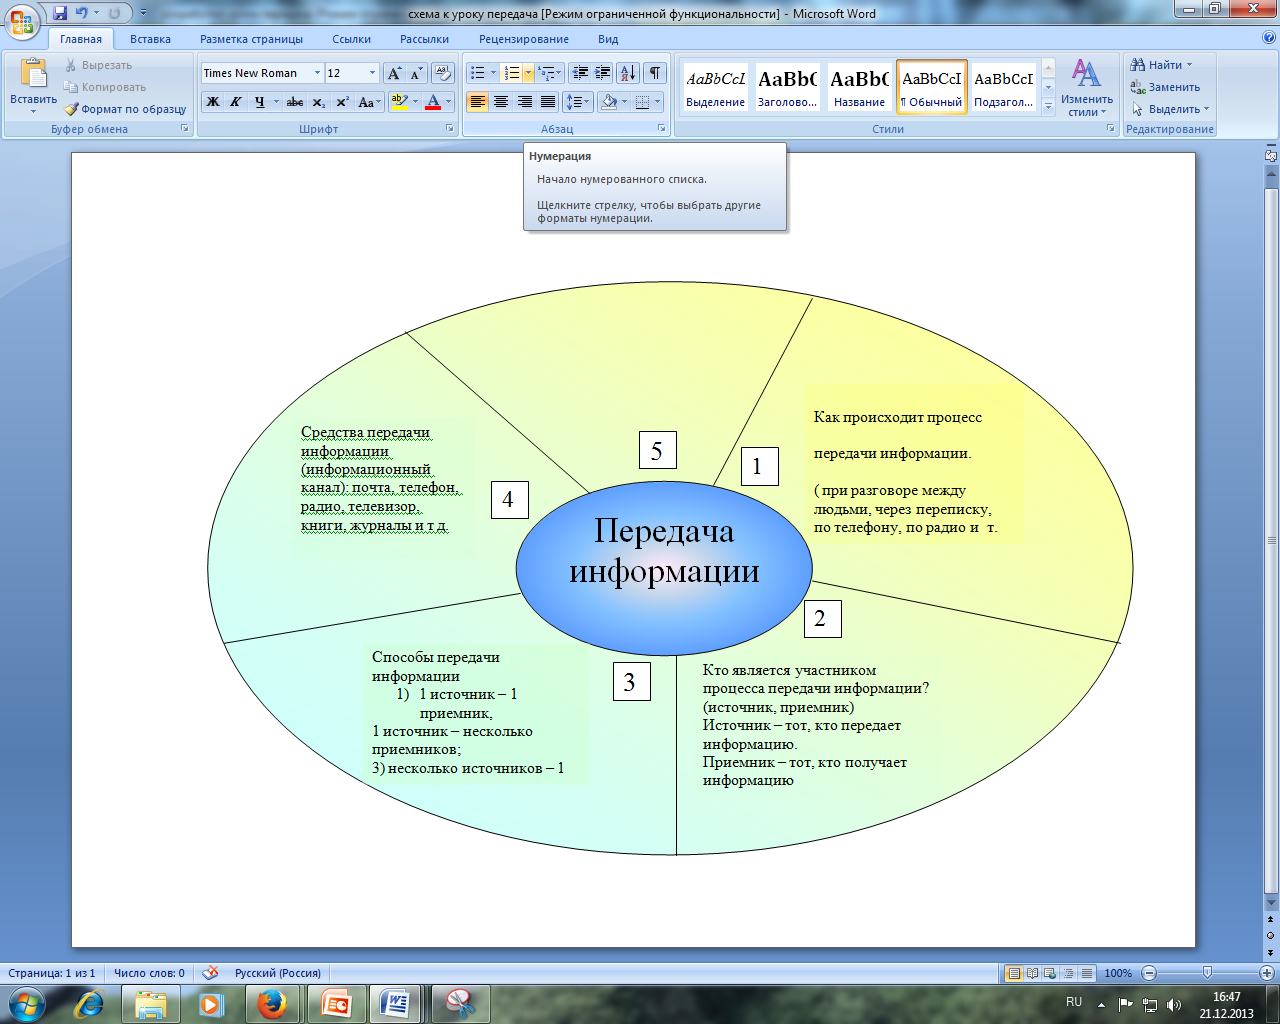Apply the Название (Title) style
This screenshot has width=1280, height=1024.
[859, 87]
